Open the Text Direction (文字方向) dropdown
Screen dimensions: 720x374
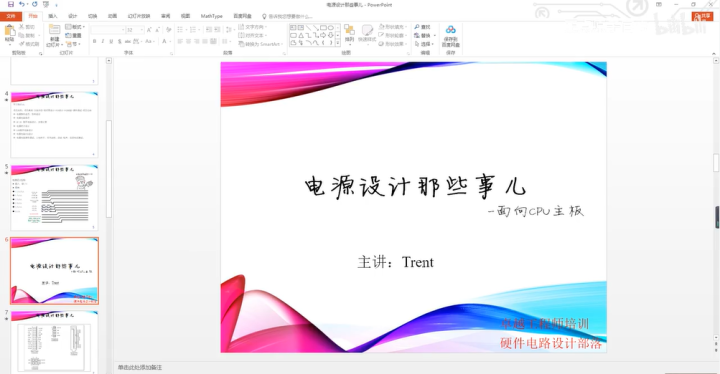coord(253,27)
